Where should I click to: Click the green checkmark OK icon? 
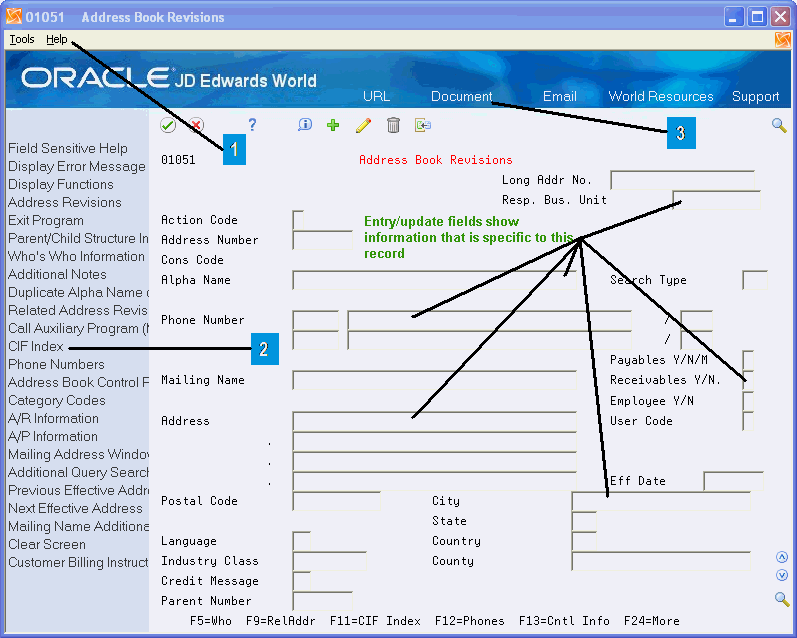[x=168, y=125]
